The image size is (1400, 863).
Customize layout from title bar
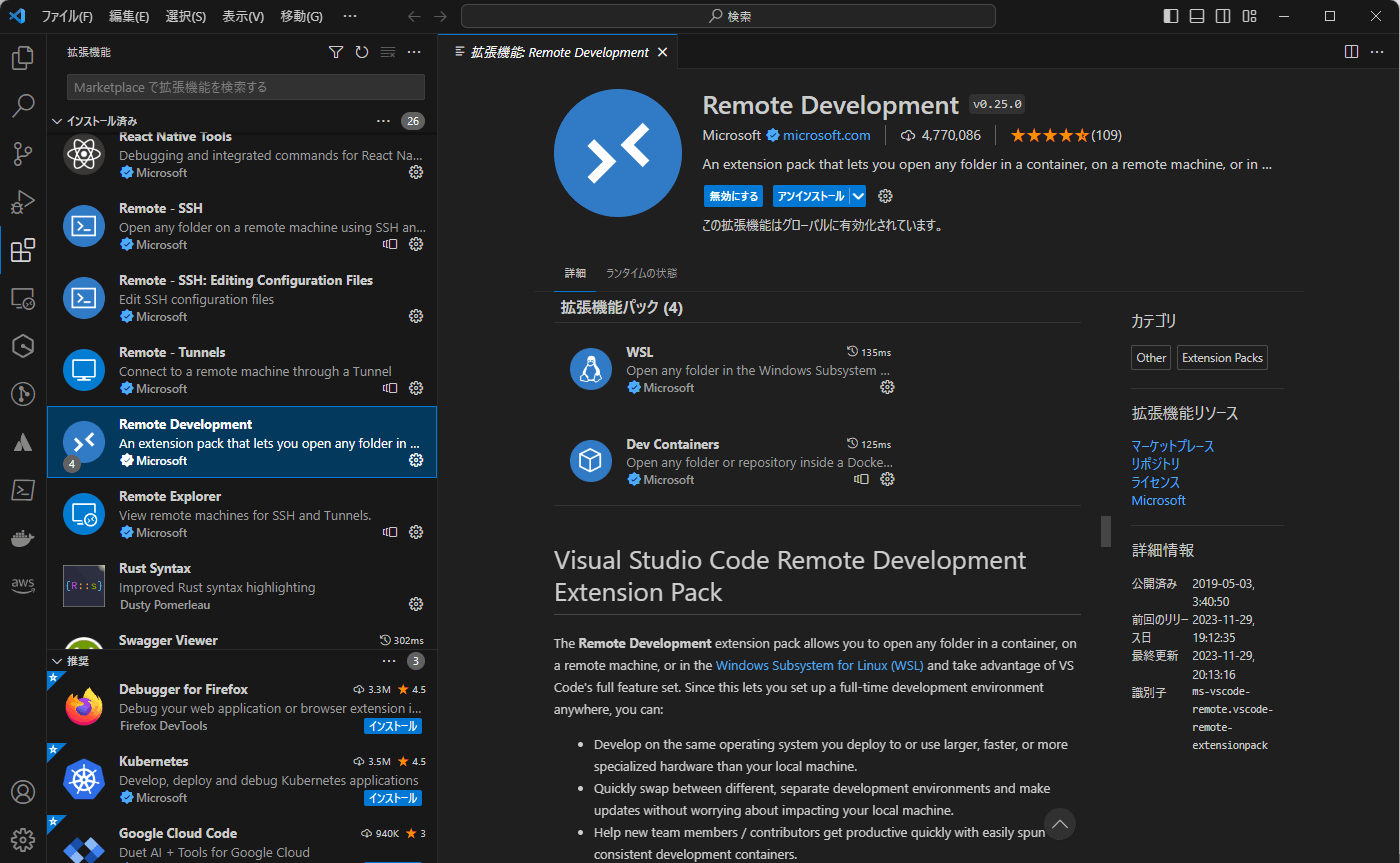tap(1249, 16)
